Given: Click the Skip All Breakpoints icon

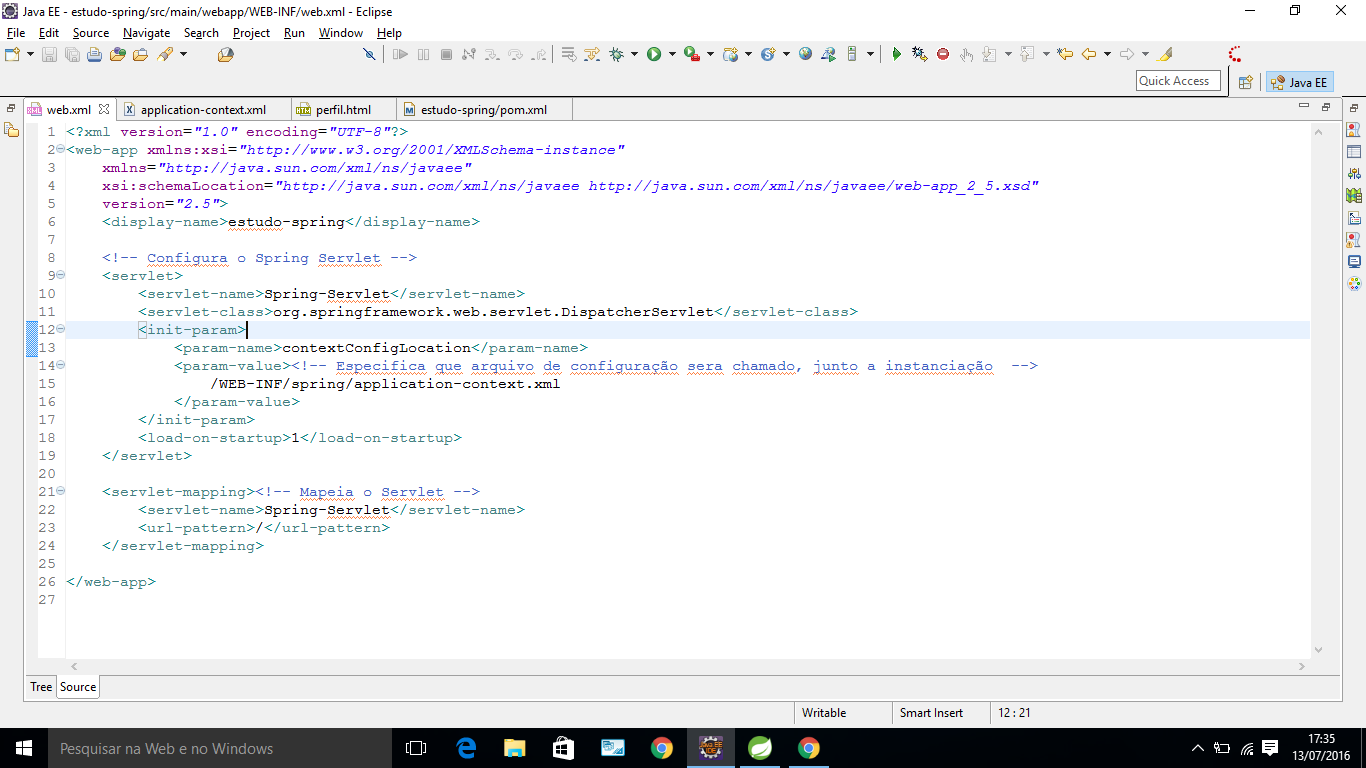Looking at the screenshot, I should [369, 54].
